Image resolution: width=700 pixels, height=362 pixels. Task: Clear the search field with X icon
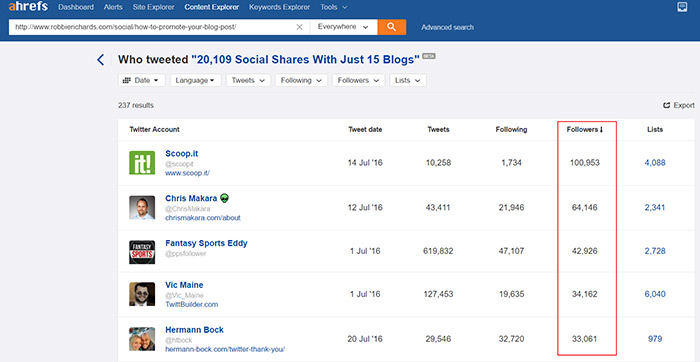point(300,27)
